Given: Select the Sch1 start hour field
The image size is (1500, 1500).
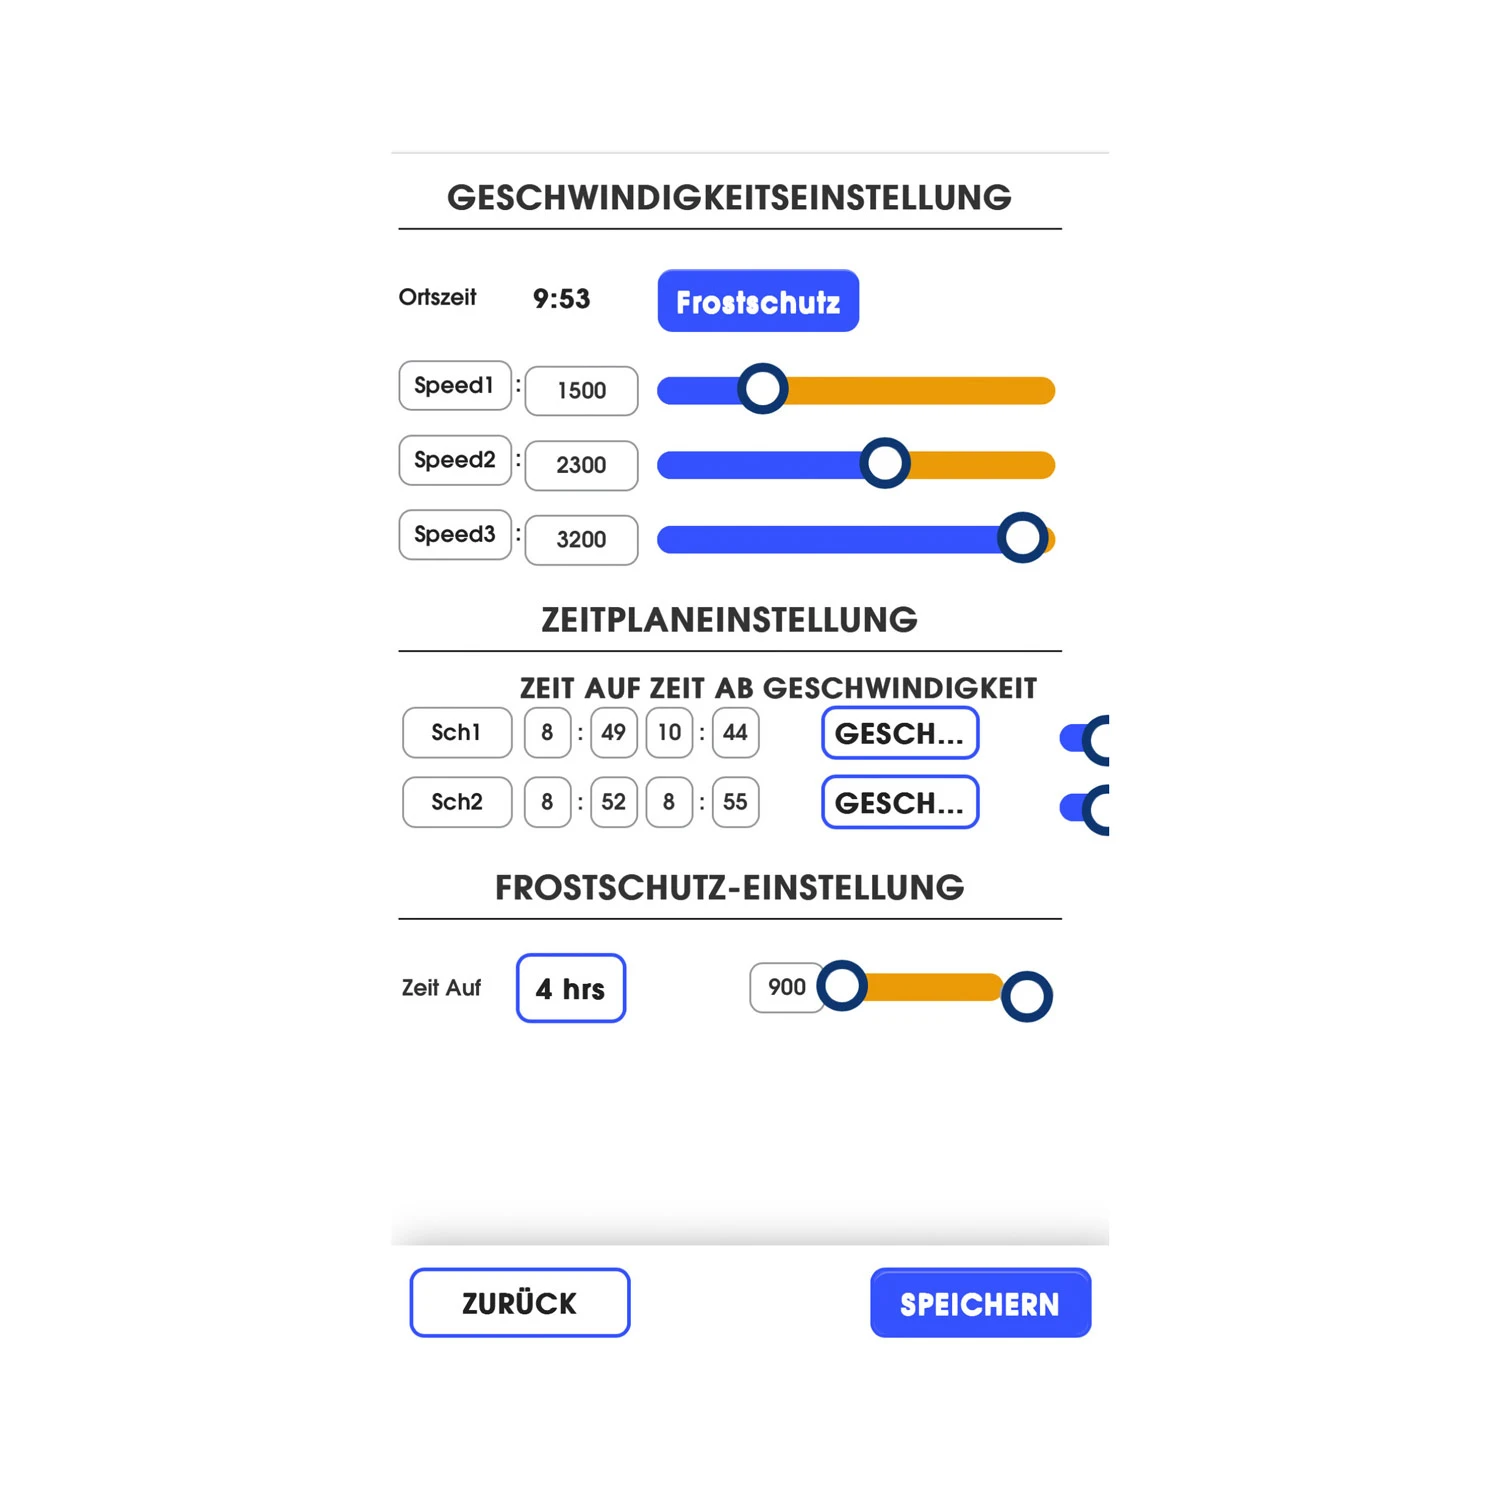Looking at the screenshot, I should [x=547, y=733].
